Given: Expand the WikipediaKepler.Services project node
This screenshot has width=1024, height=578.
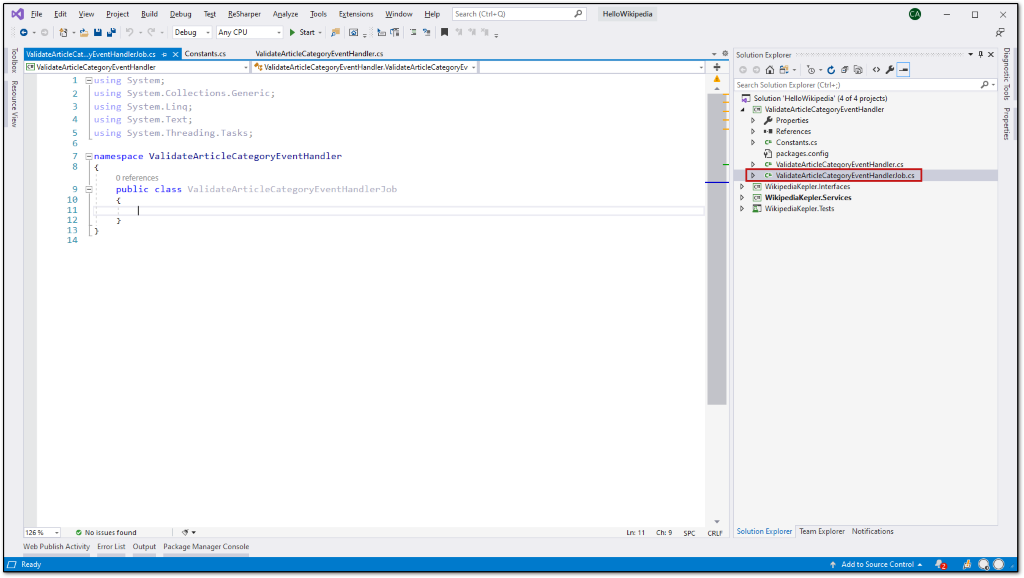Looking at the screenshot, I should (x=742, y=198).
